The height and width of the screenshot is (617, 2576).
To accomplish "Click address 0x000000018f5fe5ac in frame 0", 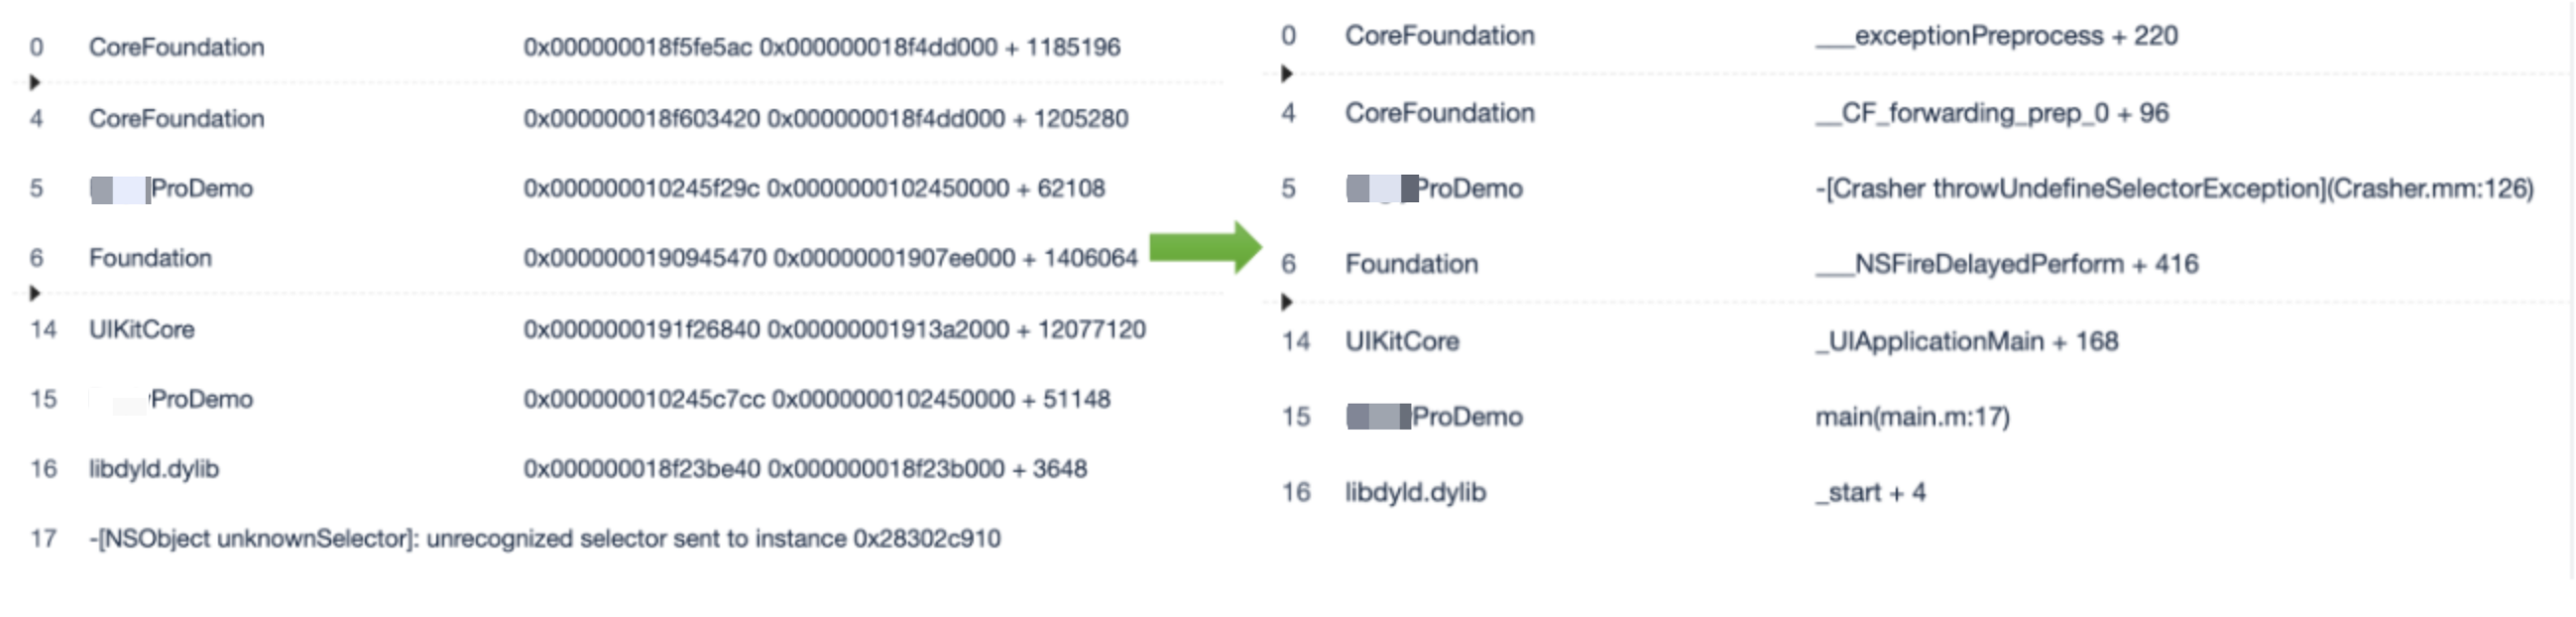I will click(x=637, y=47).
